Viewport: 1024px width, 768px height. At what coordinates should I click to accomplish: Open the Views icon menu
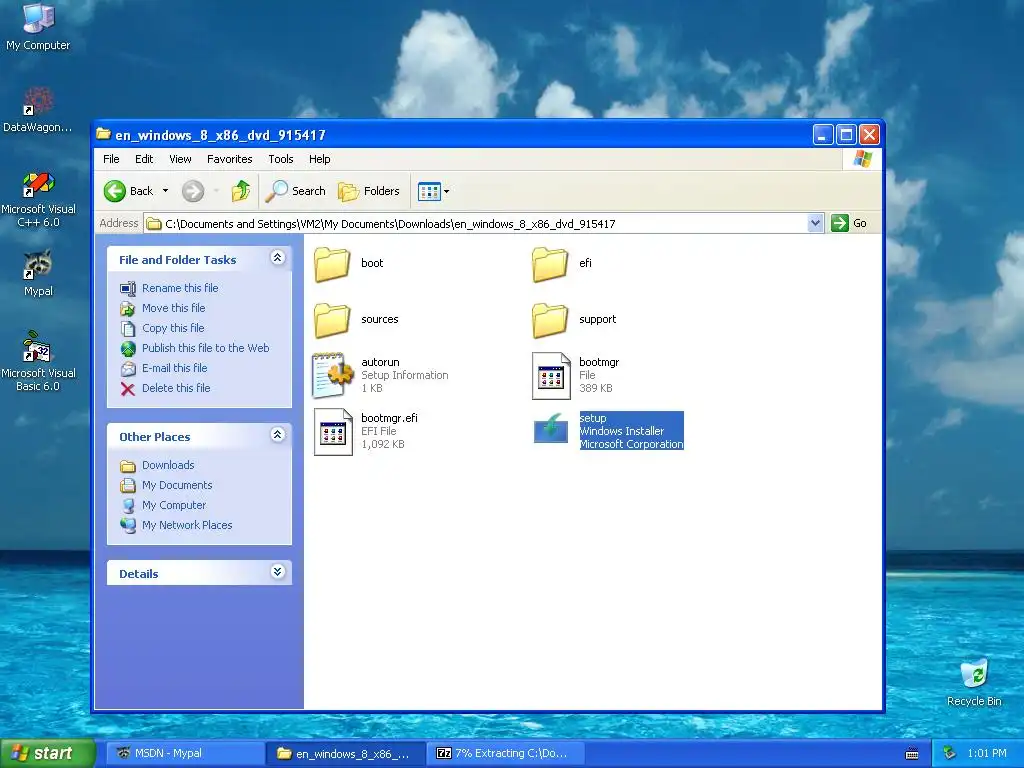tap(434, 191)
